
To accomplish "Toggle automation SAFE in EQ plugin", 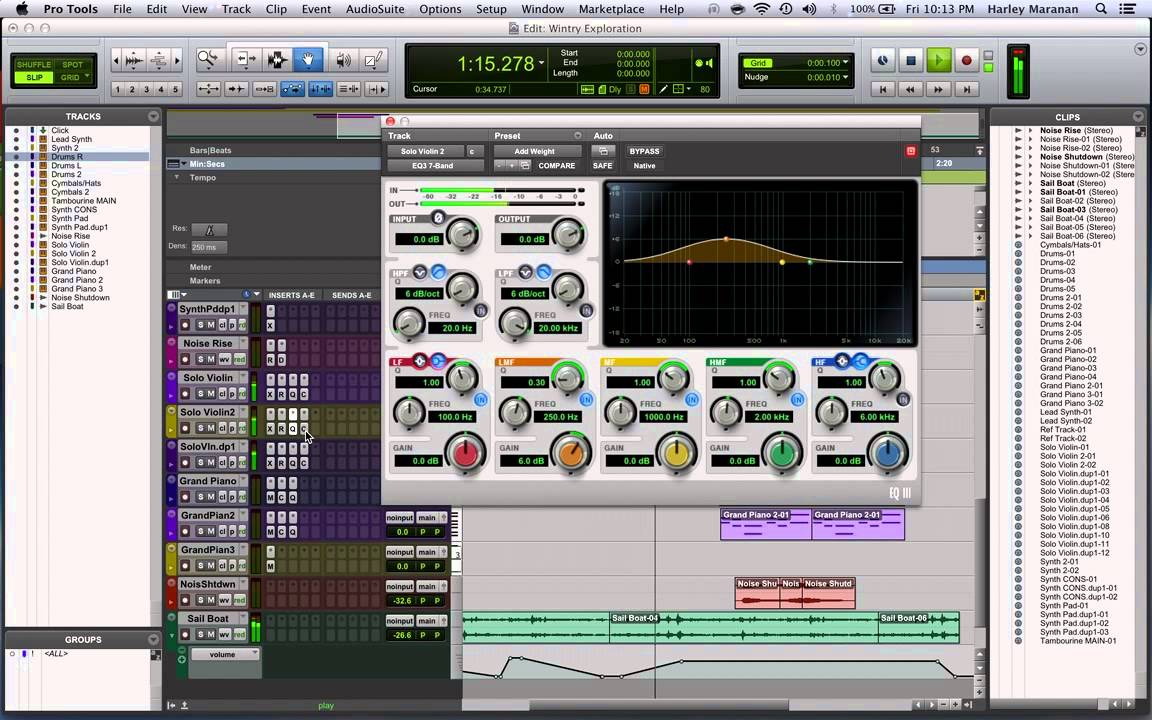I will click(x=602, y=165).
